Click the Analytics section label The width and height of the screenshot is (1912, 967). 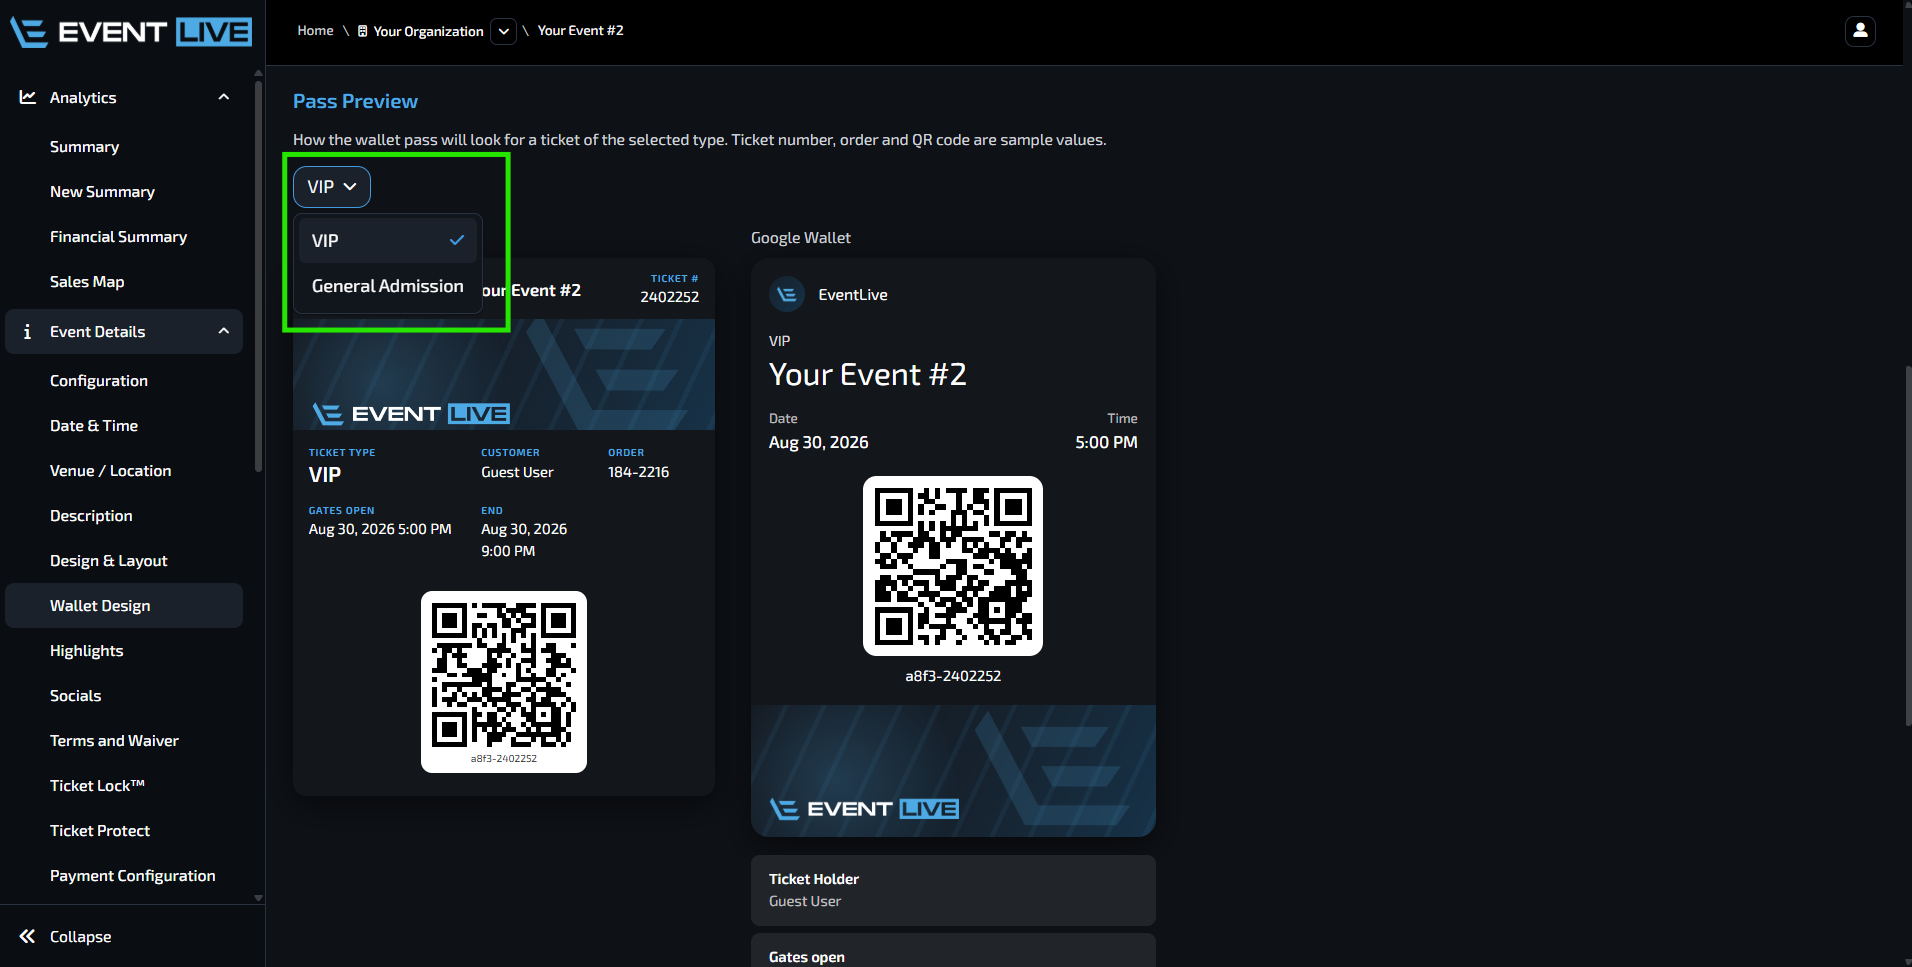coord(83,98)
